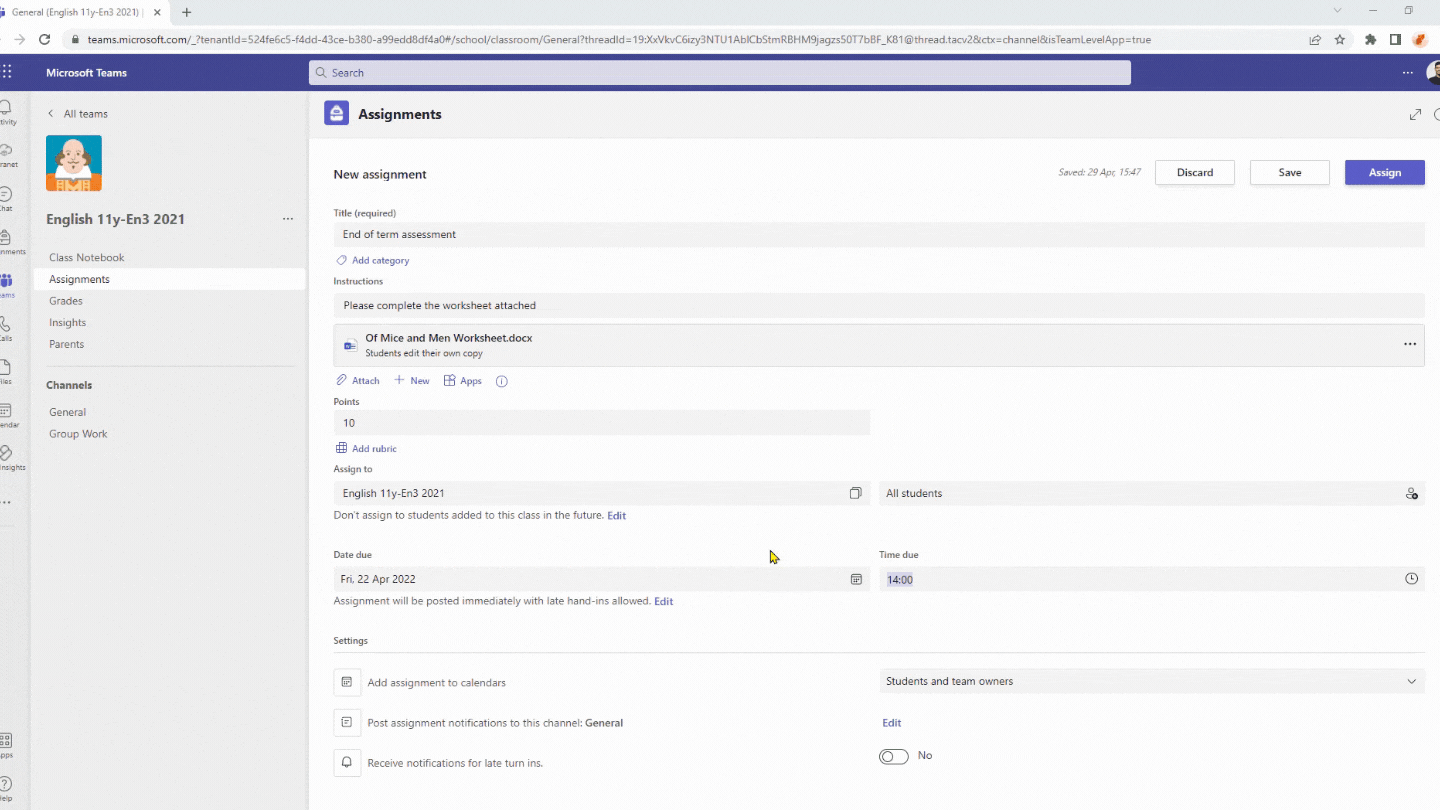Reload the browser page

click(44, 40)
